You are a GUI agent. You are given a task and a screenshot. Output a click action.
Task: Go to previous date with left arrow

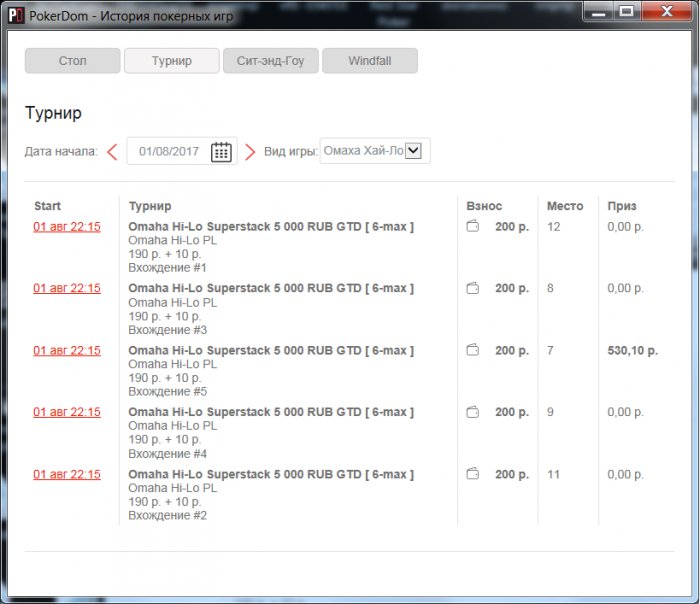click(x=112, y=152)
